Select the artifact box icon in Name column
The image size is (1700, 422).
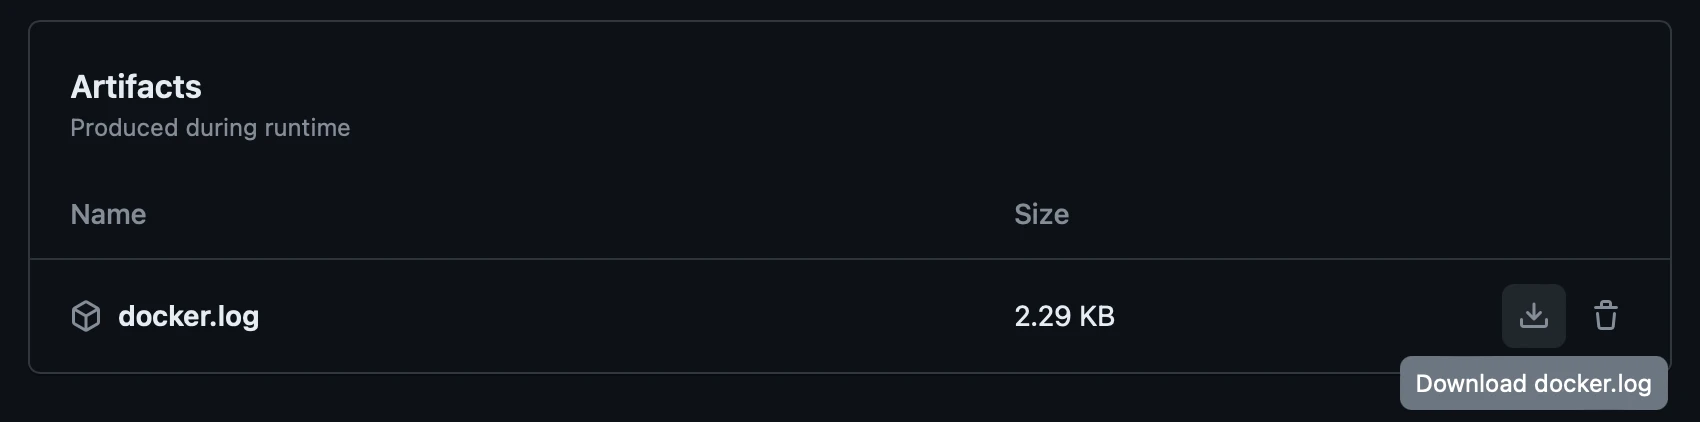coord(86,316)
